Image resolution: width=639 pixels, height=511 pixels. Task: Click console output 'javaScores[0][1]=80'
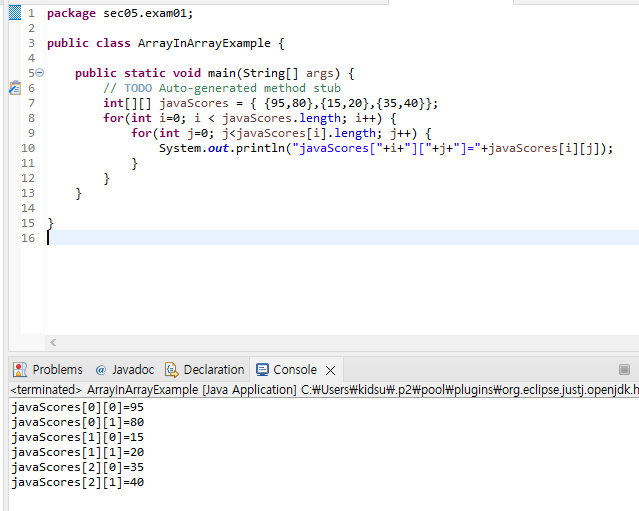click(77, 422)
